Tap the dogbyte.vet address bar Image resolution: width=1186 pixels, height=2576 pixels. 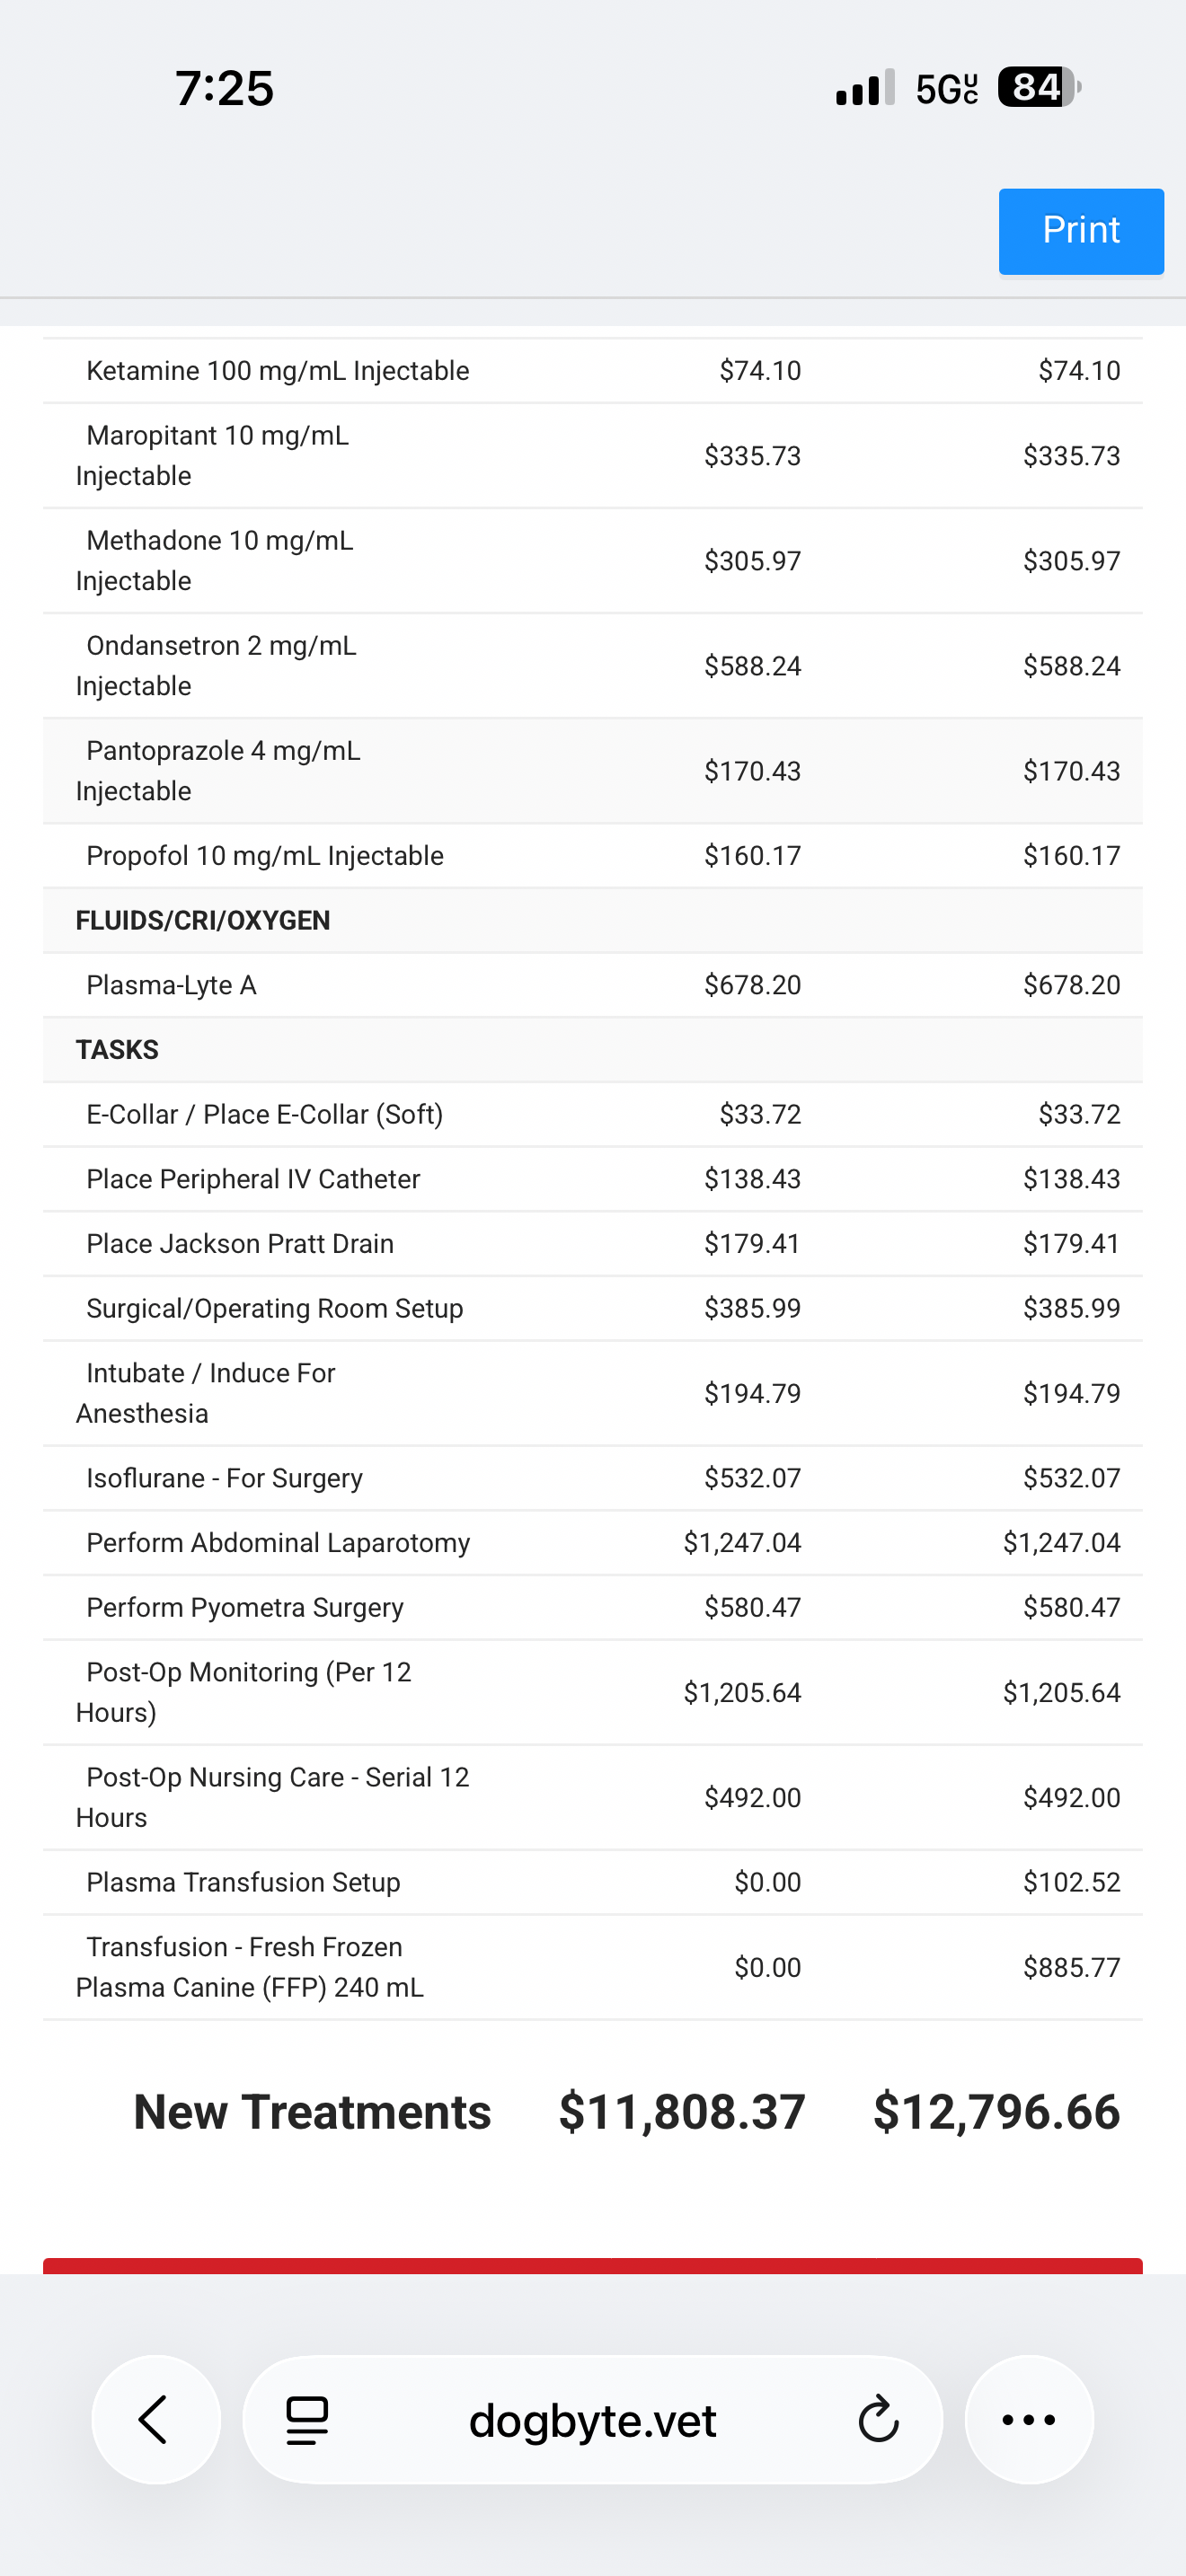[592, 2420]
